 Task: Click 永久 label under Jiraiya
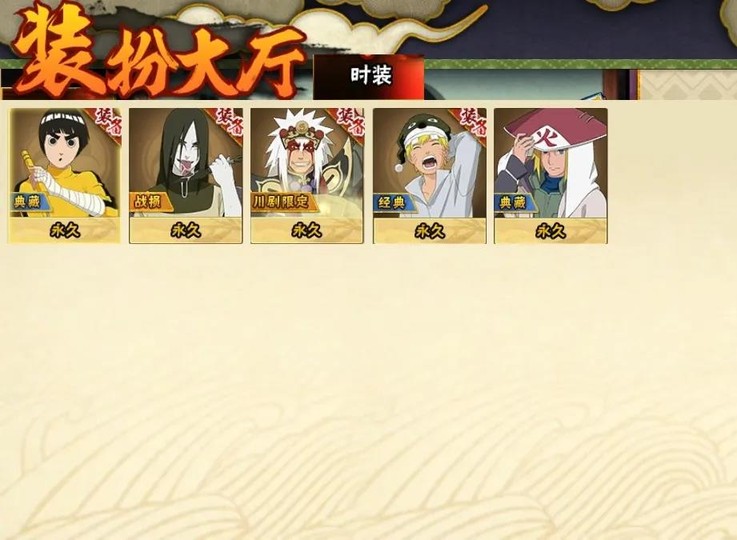pos(307,231)
